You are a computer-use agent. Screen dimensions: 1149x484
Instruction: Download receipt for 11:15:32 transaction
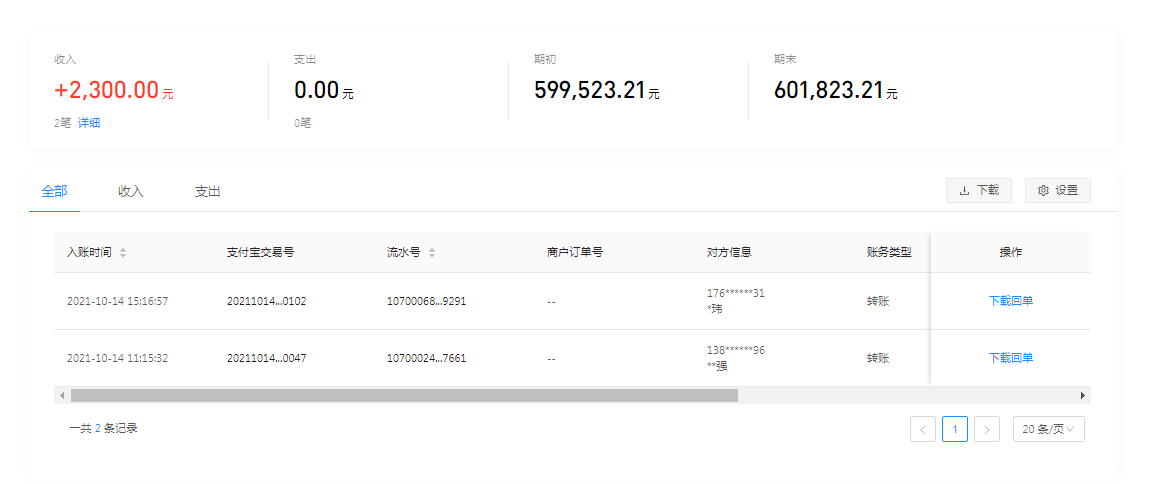[x=1010, y=358]
